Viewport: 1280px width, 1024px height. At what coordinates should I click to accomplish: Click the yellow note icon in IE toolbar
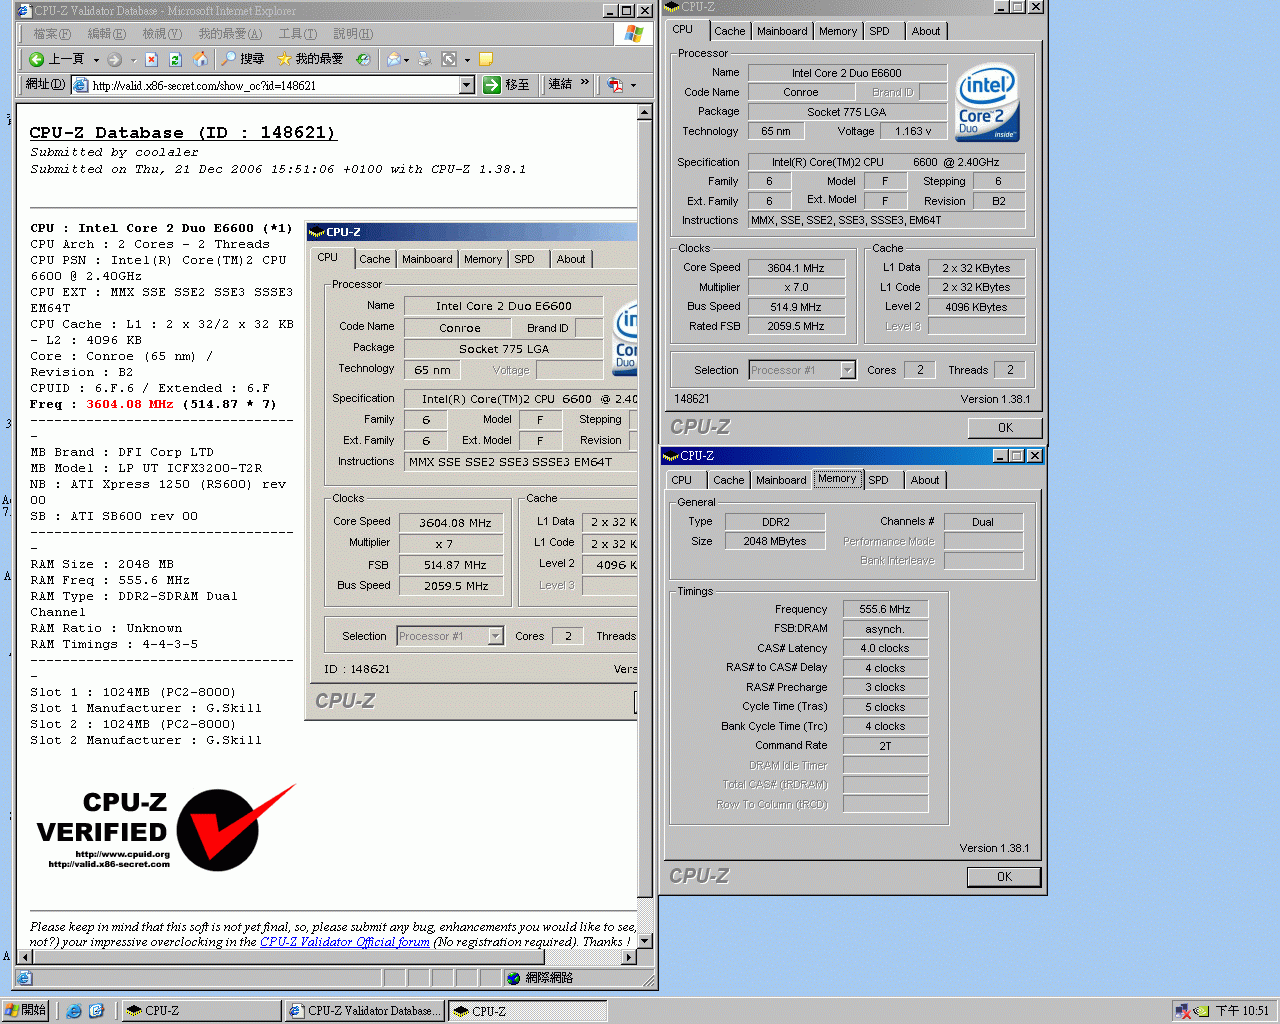[x=486, y=59]
